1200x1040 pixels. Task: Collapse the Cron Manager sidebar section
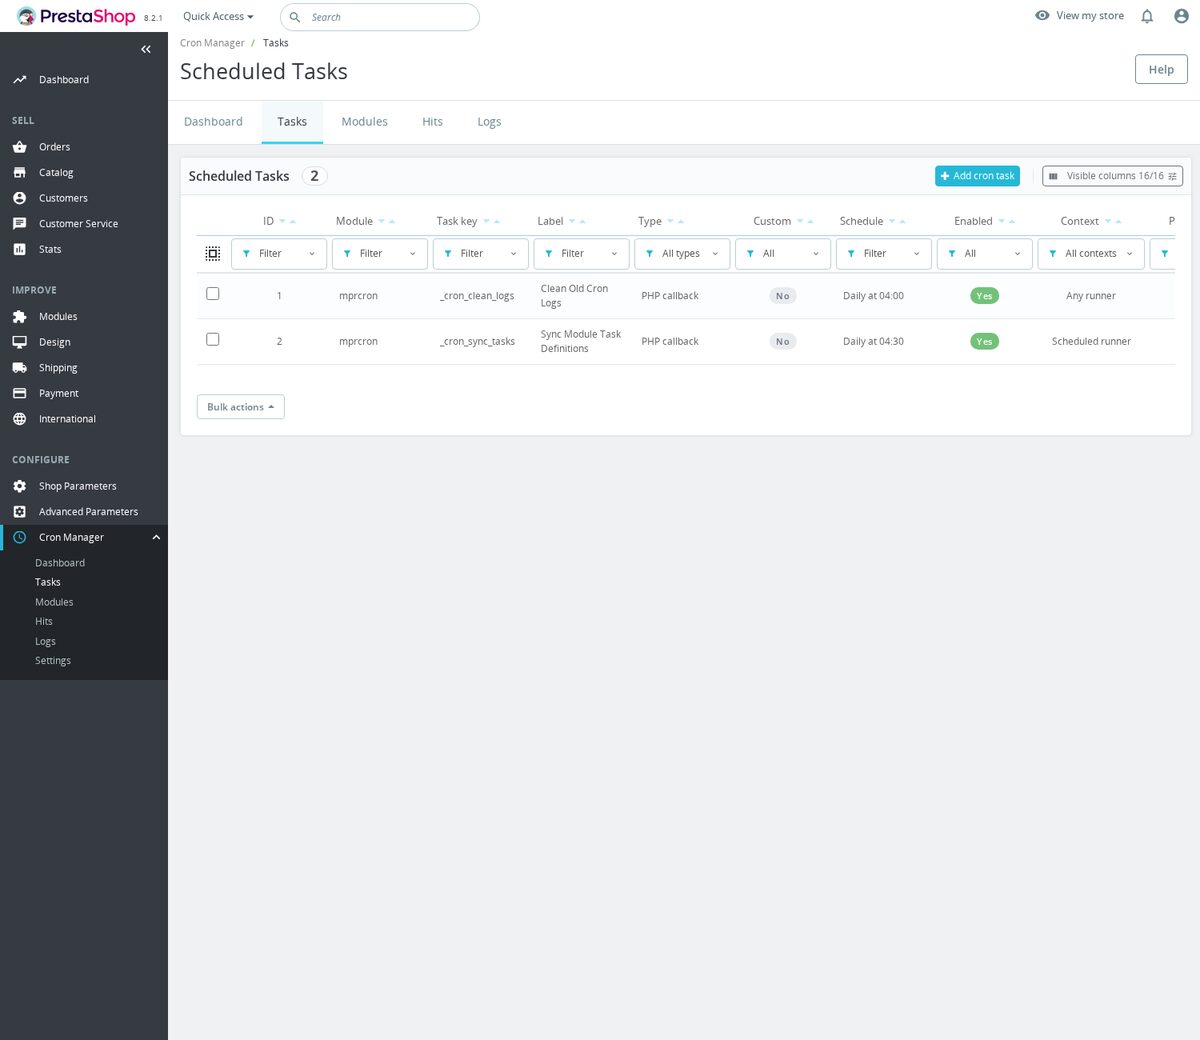(156, 538)
